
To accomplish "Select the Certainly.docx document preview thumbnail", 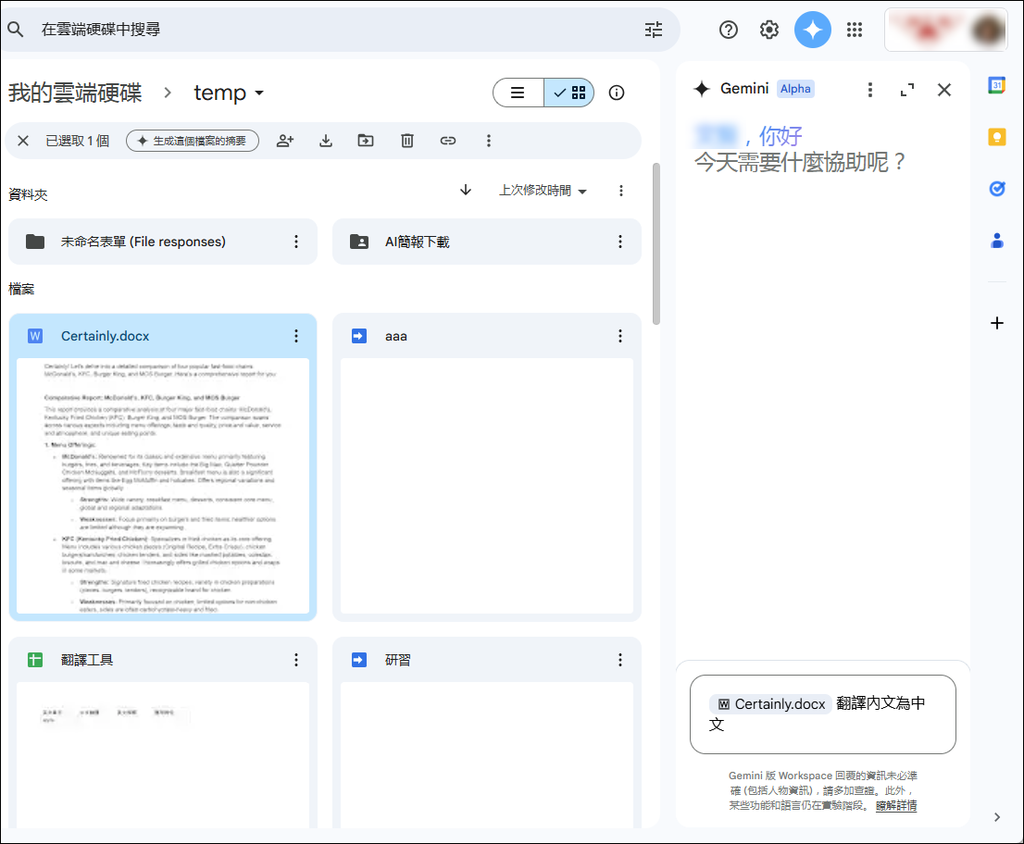I will 163,485.
